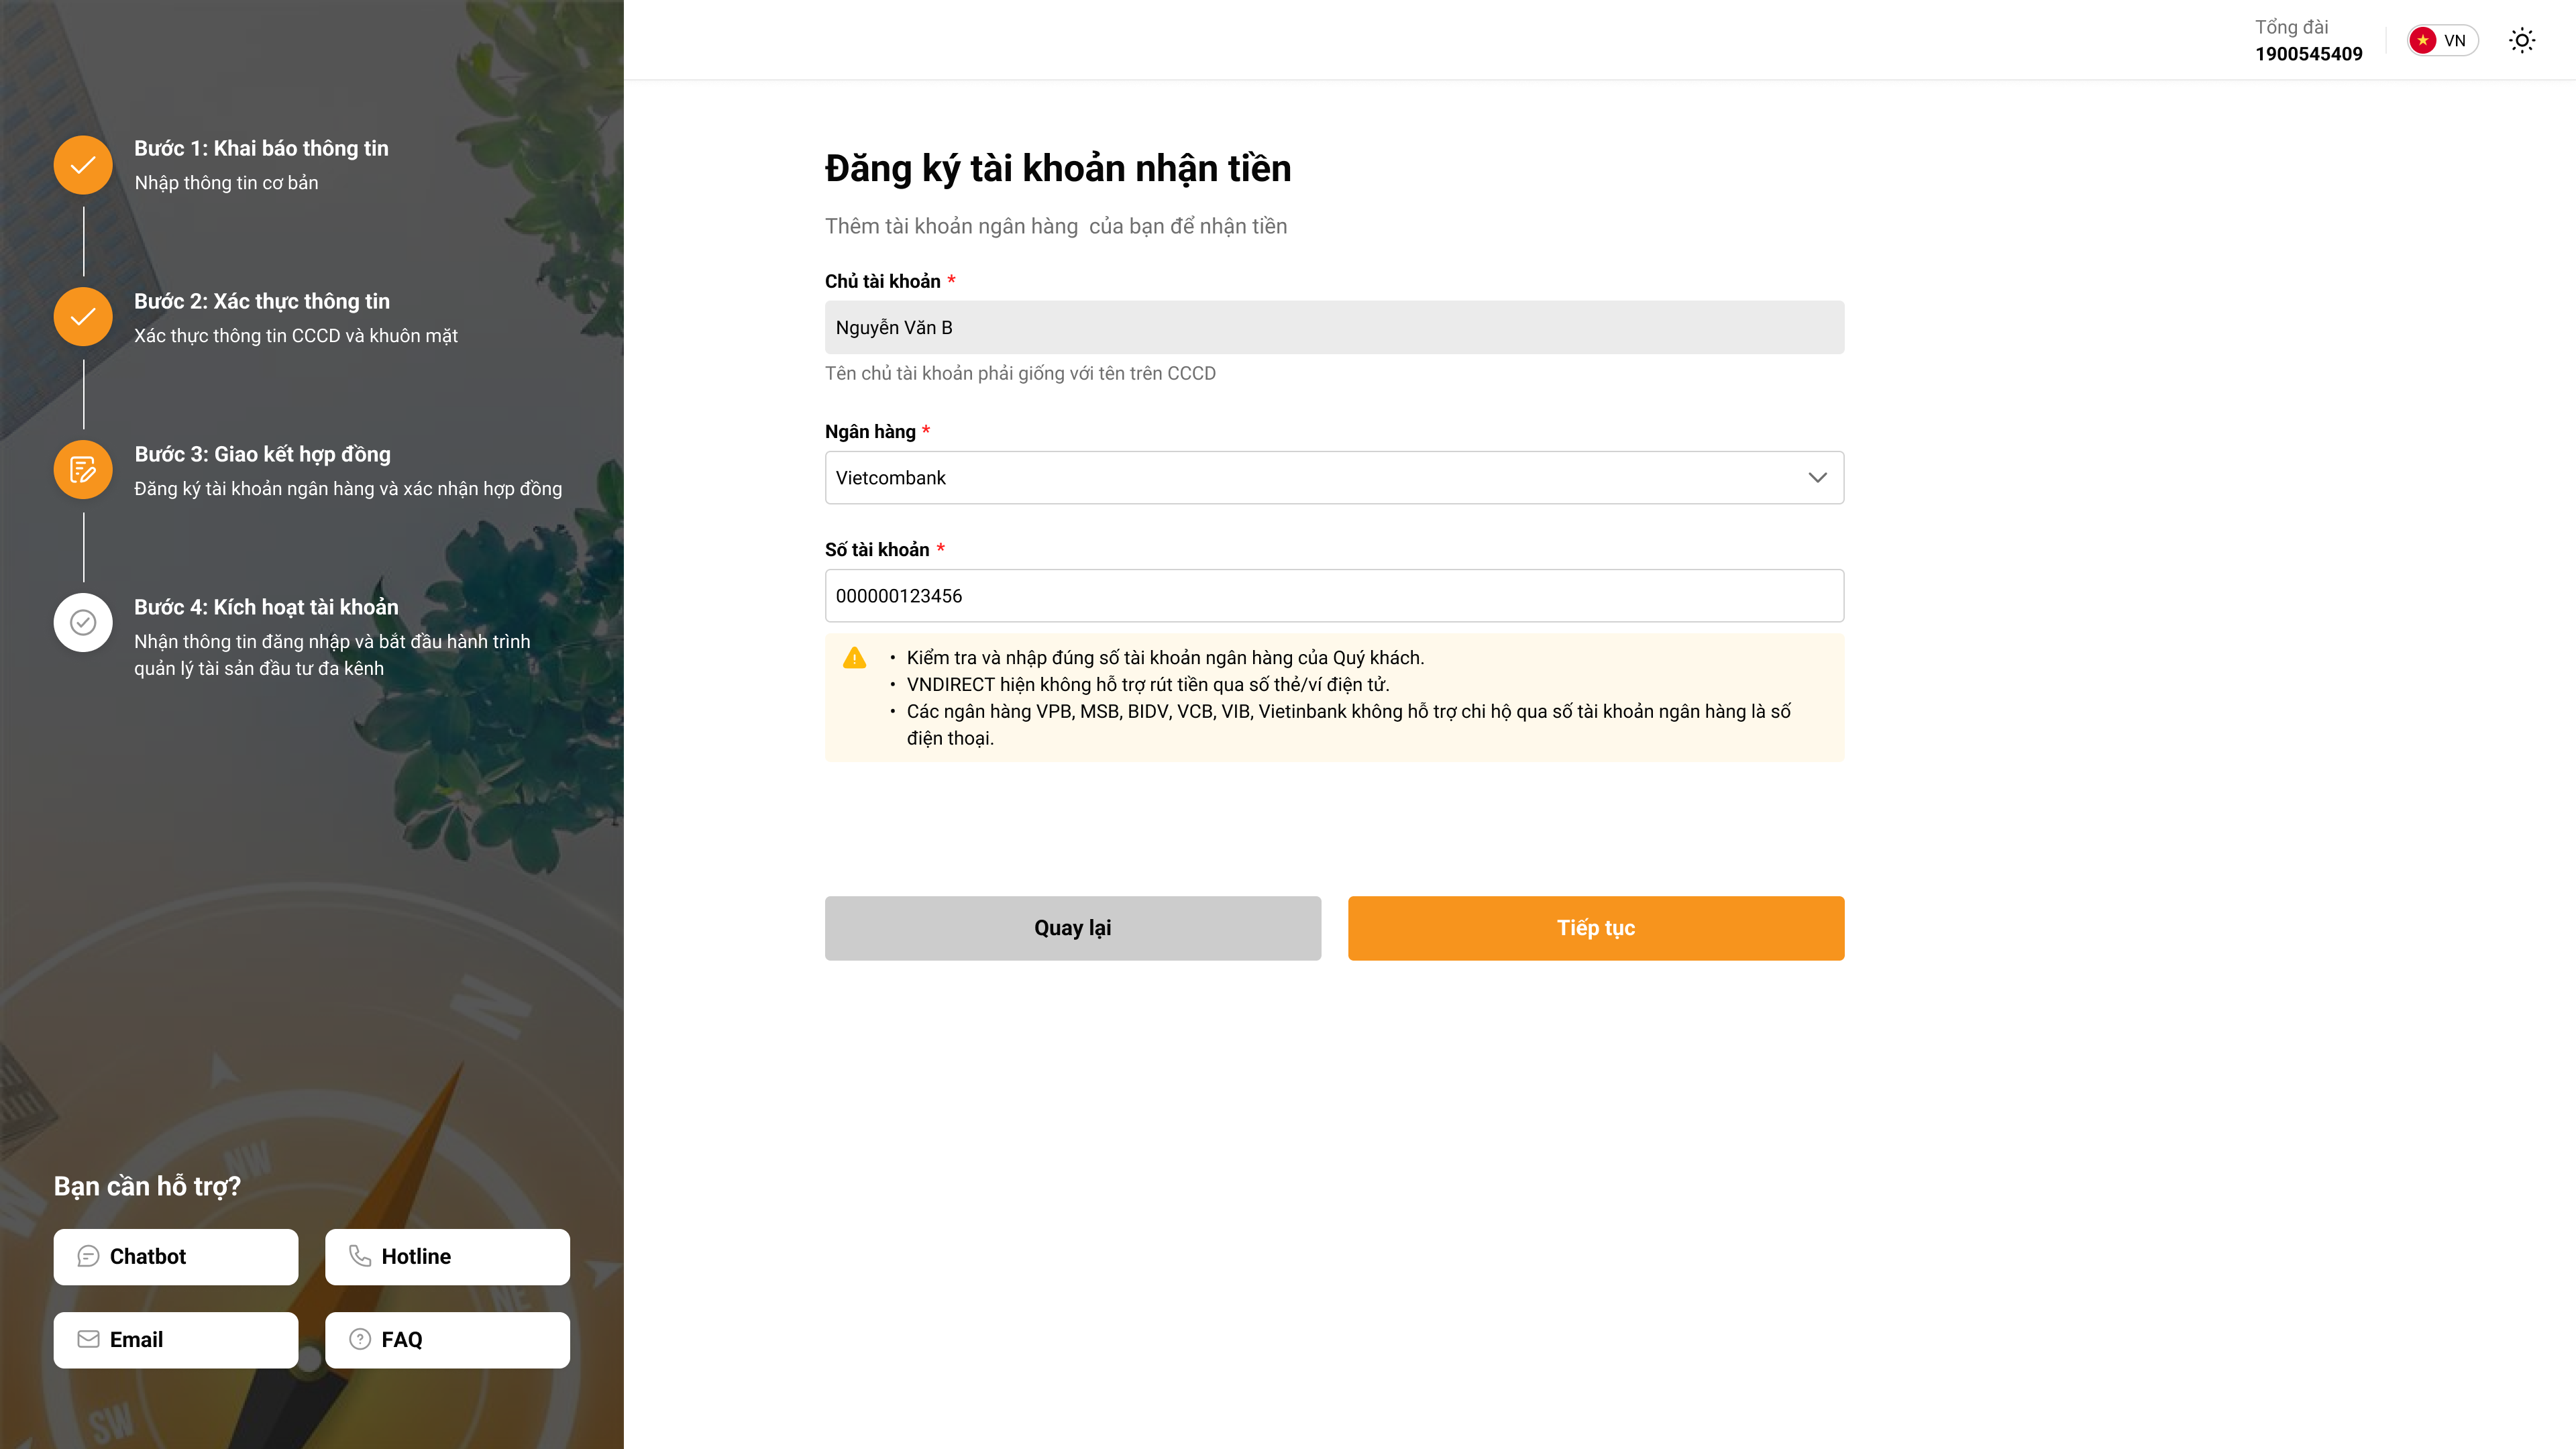Click the Chủ tài khoản name field
Screen dimensions: 2576x1449
click(x=1334, y=327)
